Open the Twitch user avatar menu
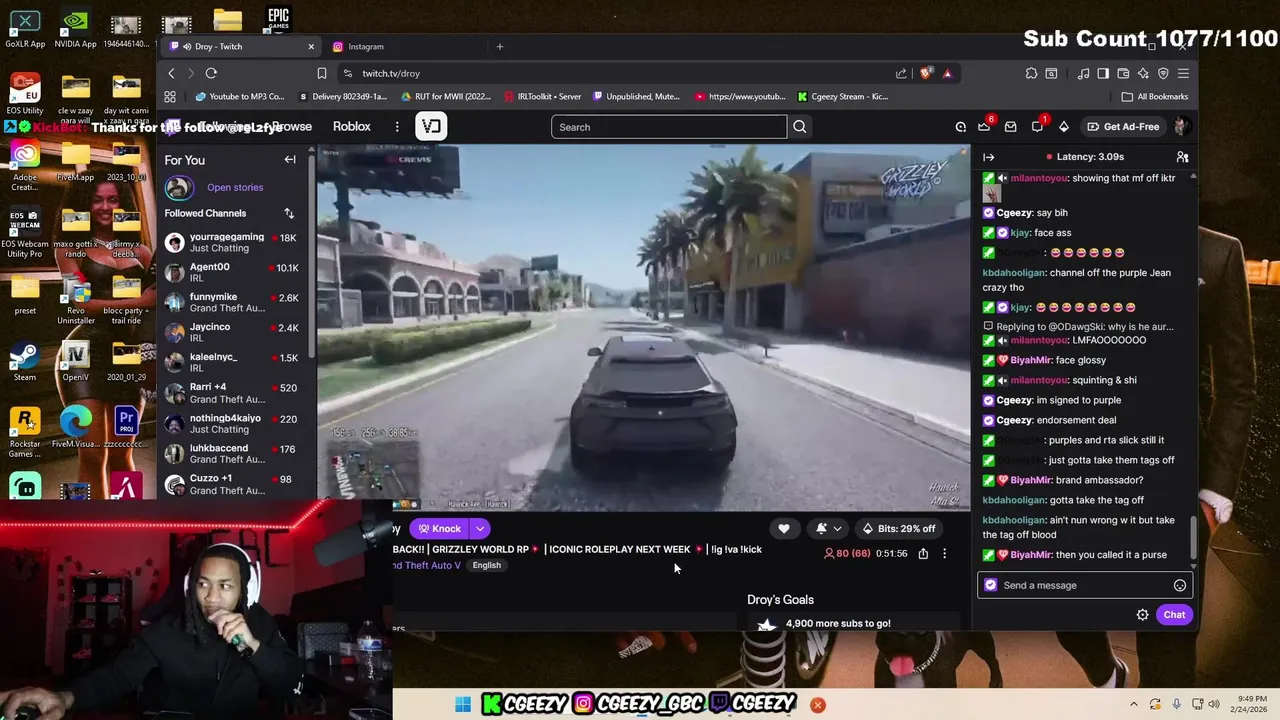 (1180, 127)
